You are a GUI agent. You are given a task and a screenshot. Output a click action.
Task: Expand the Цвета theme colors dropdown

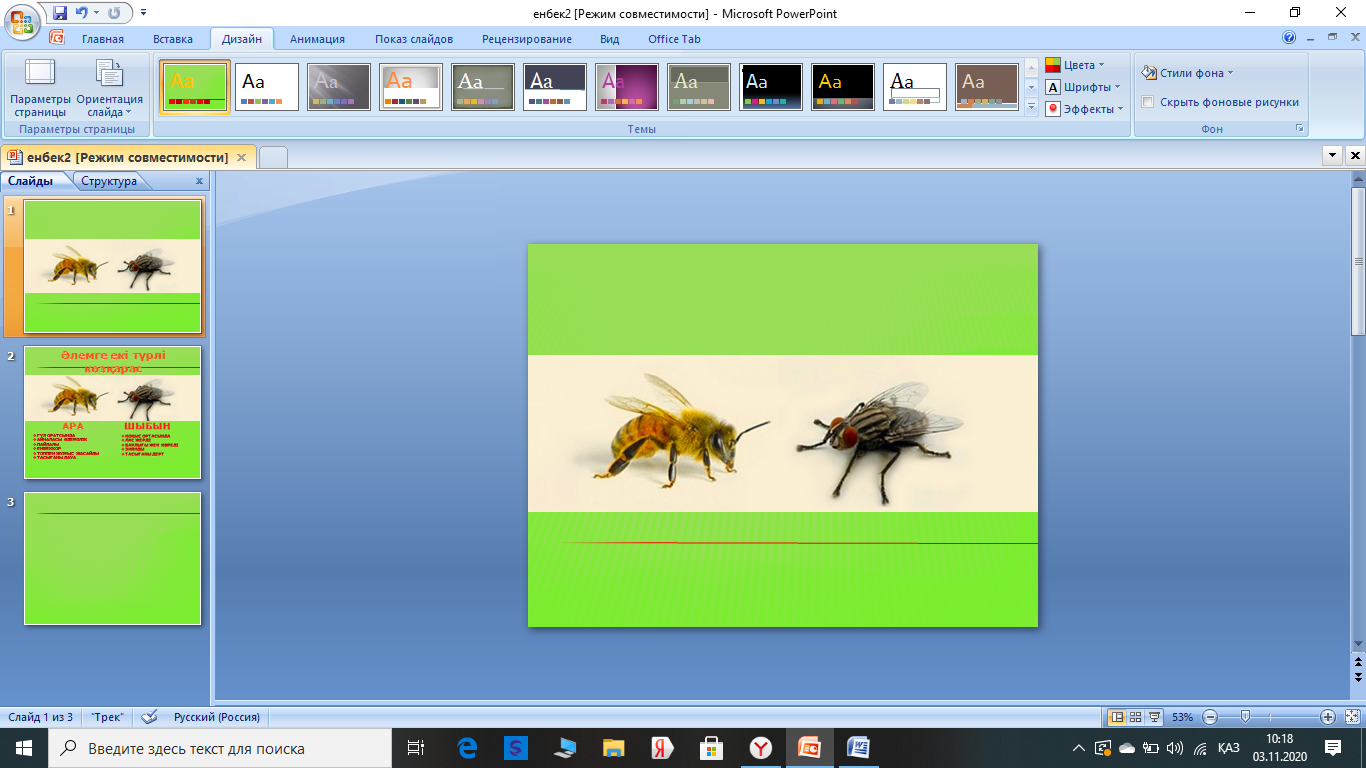(x=1076, y=65)
